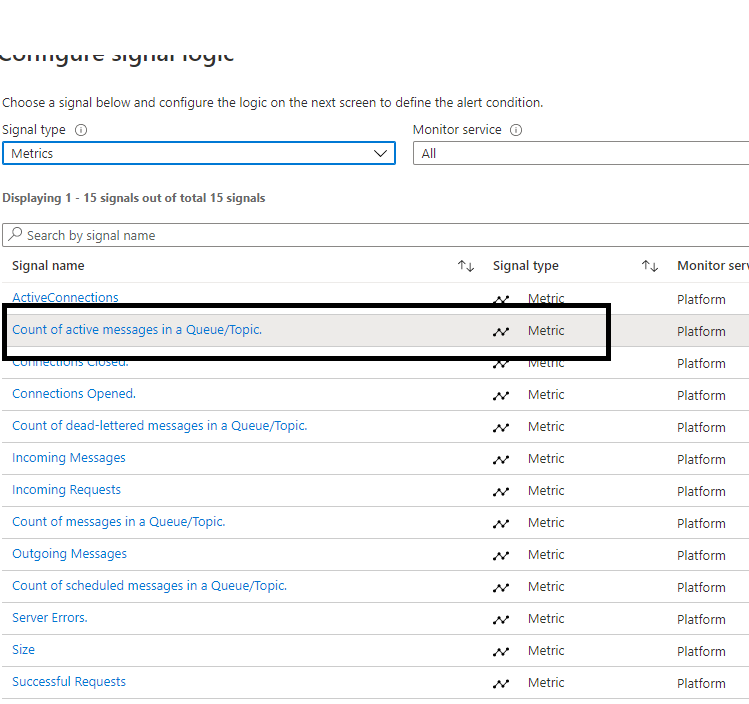Click metric chart icon in Size row
Image resolution: width=749 pixels, height=704 pixels.
pos(501,651)
